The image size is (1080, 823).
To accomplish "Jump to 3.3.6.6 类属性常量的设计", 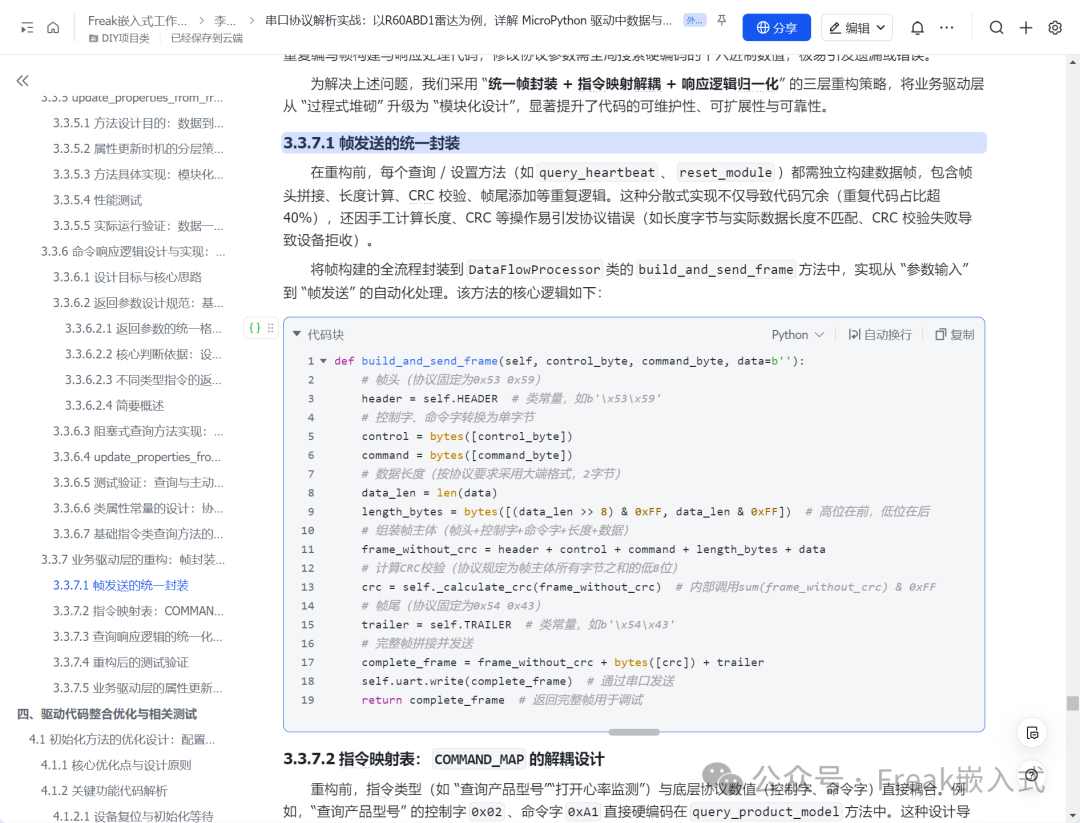I will tap(138, 509).
